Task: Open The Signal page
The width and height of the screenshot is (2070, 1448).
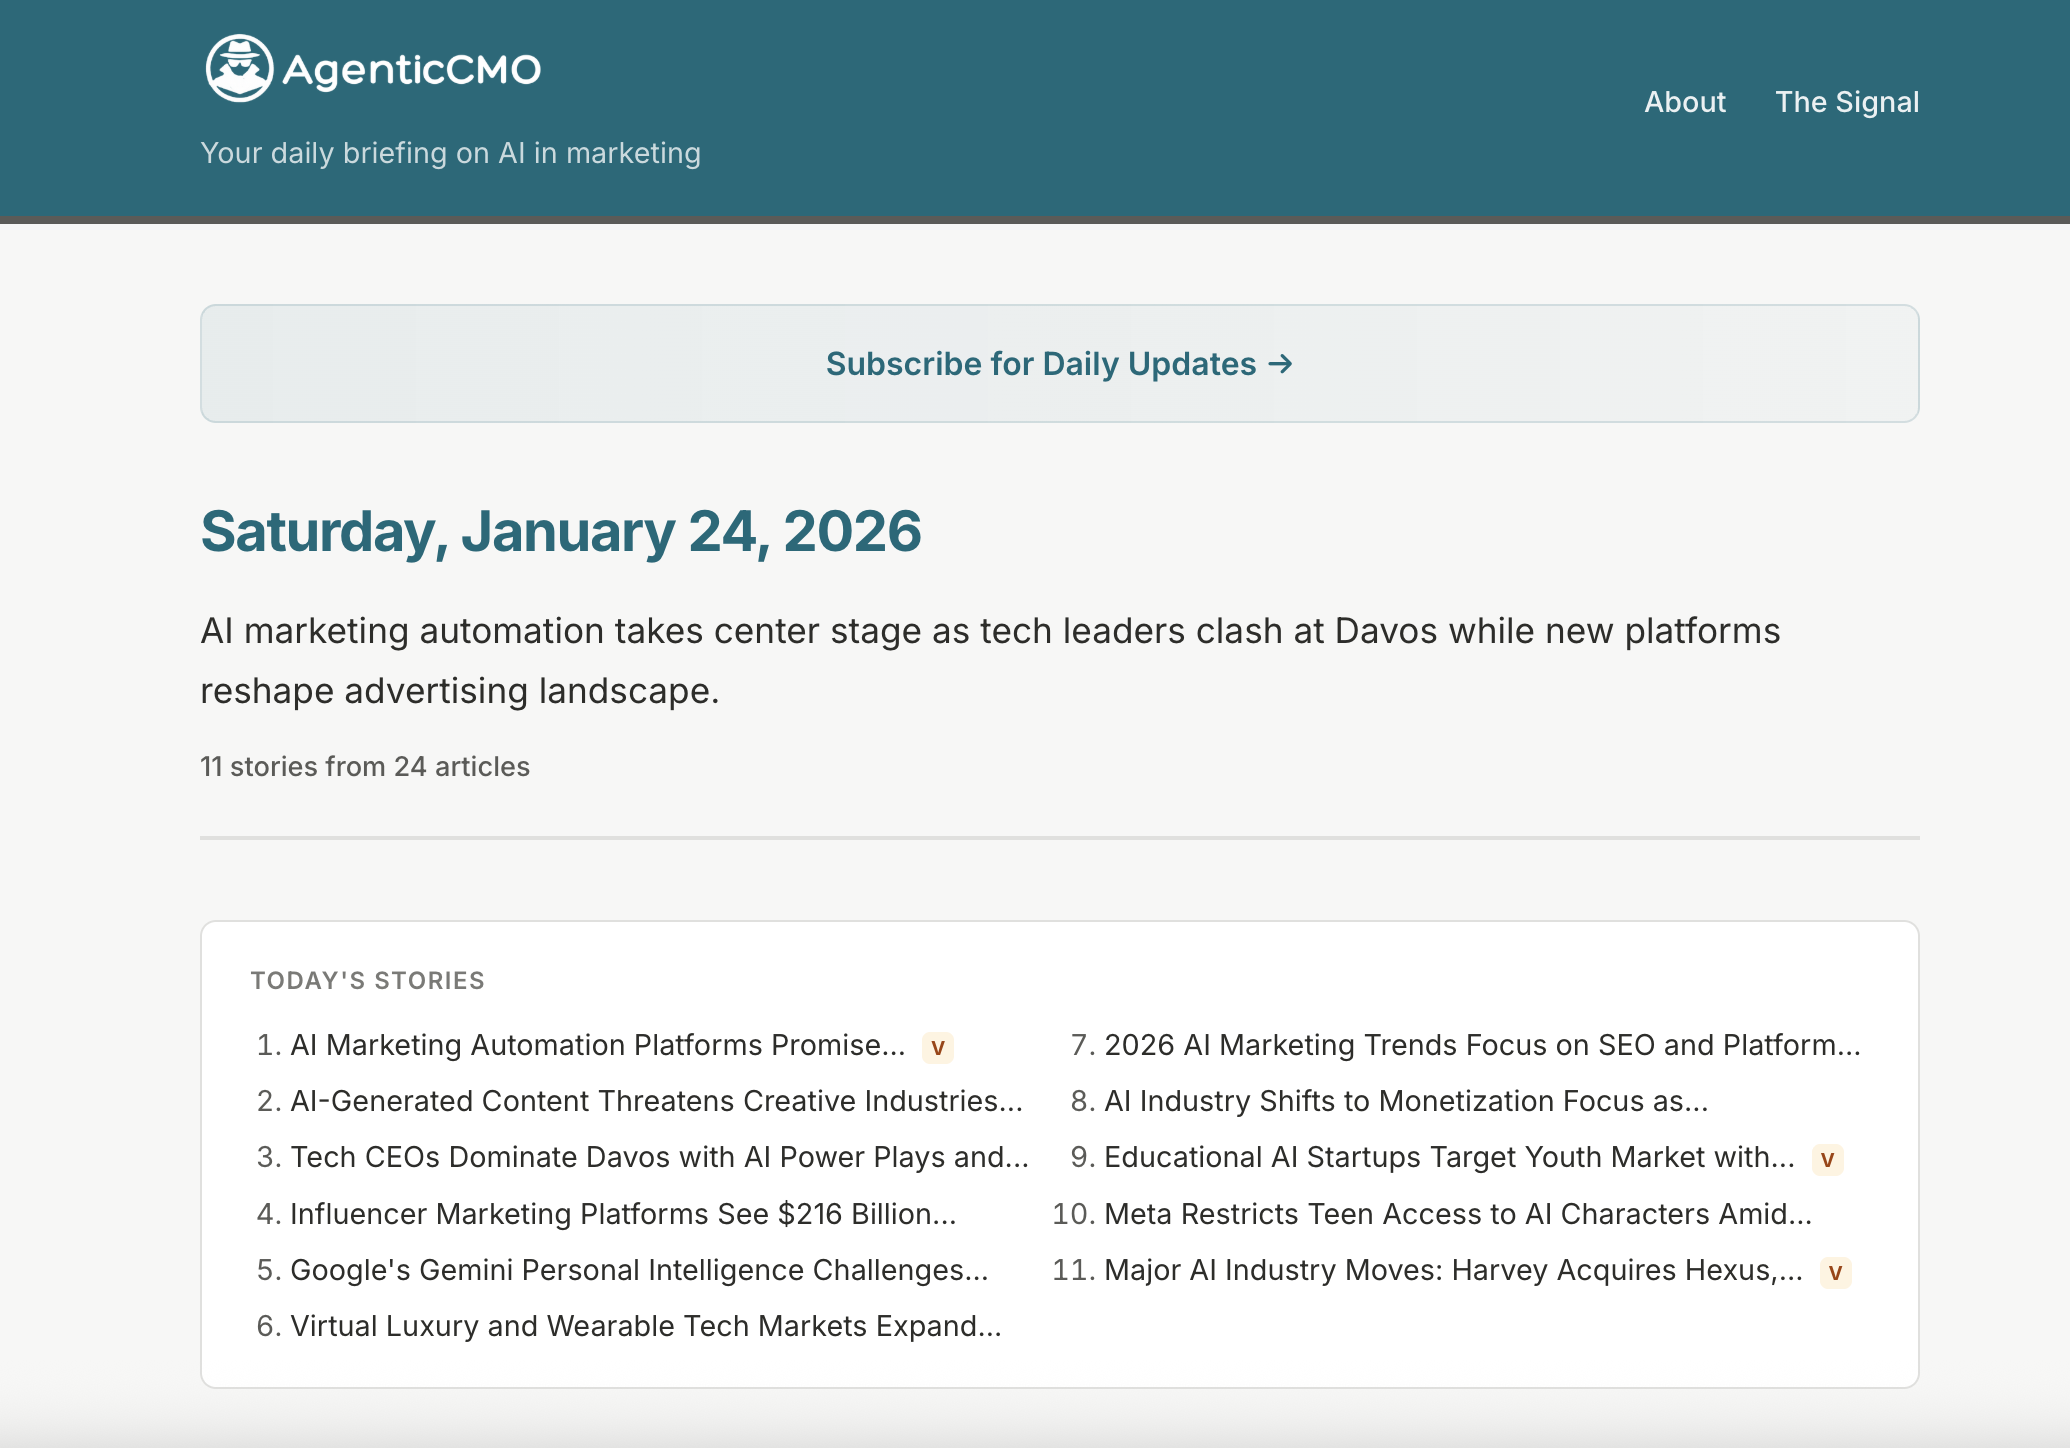Action: point(1846,102)
